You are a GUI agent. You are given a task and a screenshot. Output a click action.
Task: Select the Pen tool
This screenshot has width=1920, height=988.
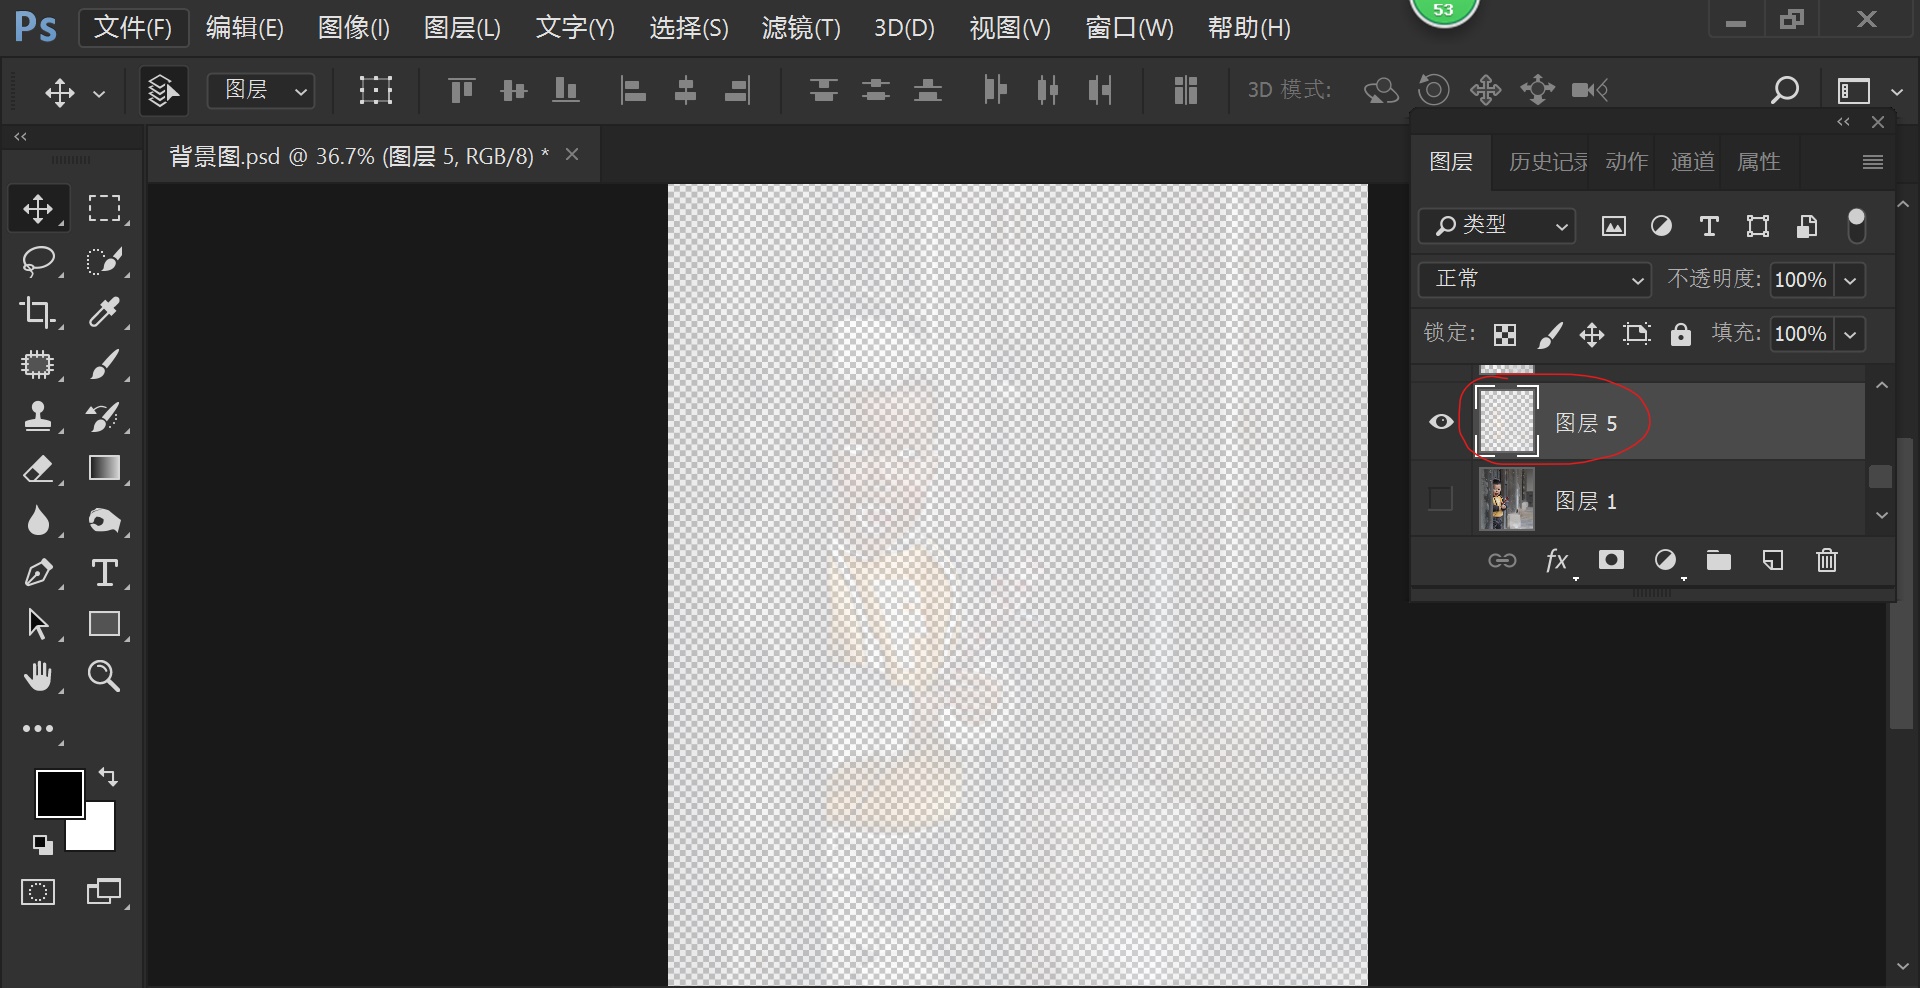click(x=38, y=573)
